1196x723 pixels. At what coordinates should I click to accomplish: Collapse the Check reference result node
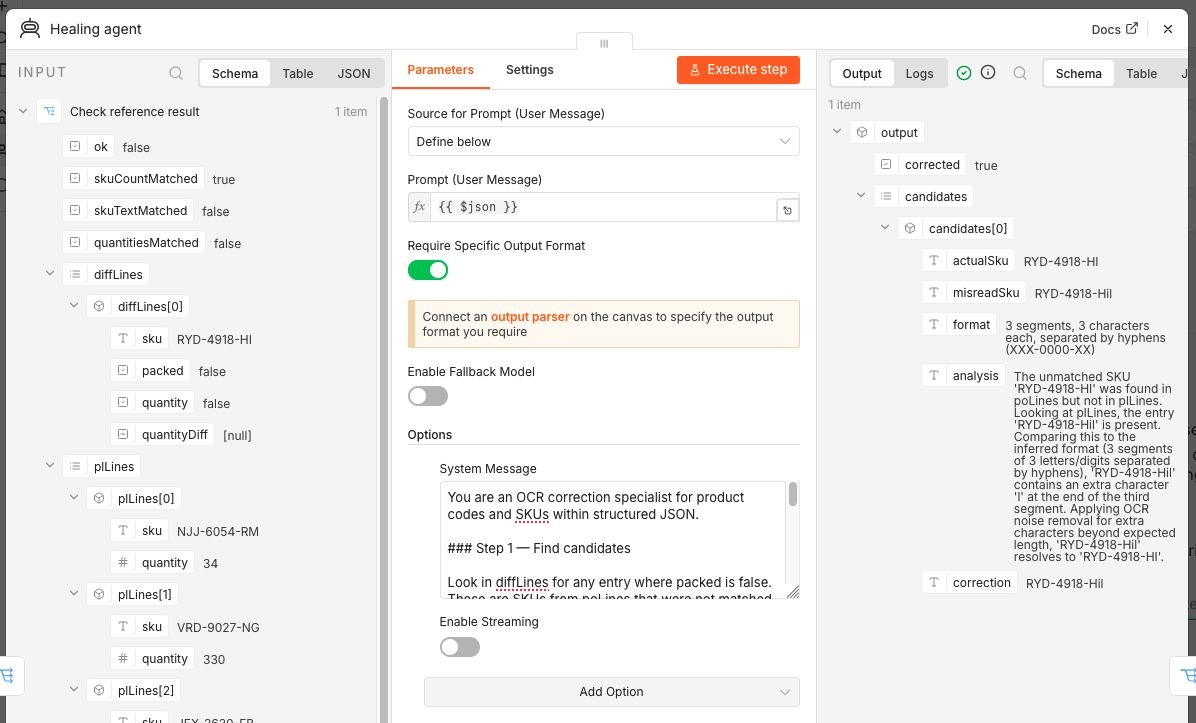[23, 111]
